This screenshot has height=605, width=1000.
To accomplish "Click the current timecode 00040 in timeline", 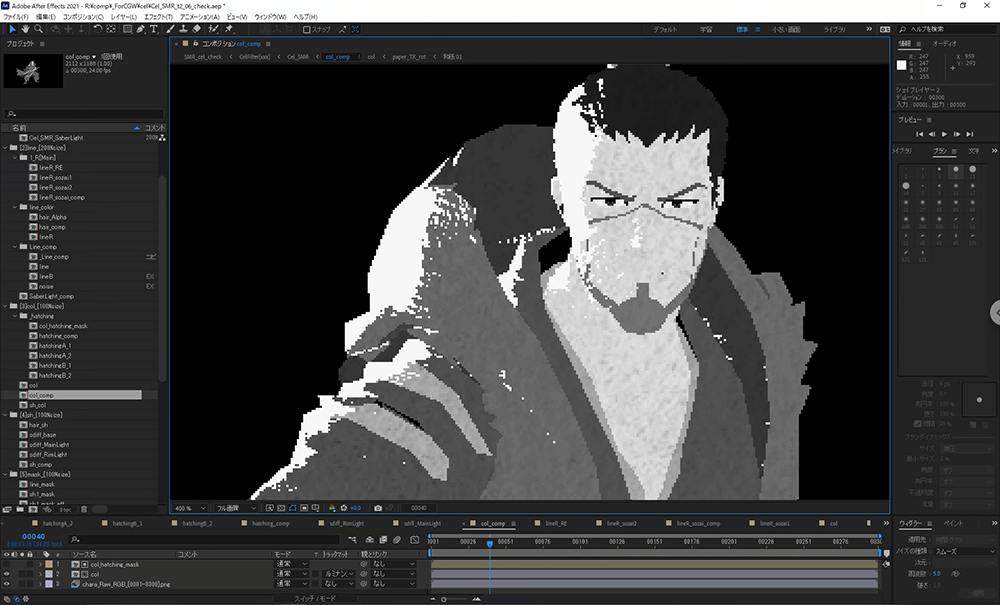I will [33, 537].
